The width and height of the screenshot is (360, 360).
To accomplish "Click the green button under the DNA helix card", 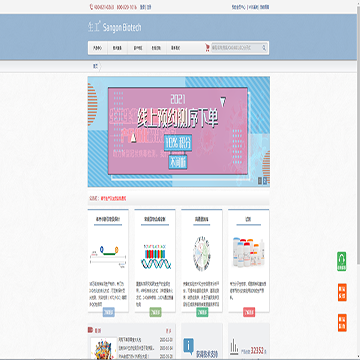I will [x=155, y=312].
